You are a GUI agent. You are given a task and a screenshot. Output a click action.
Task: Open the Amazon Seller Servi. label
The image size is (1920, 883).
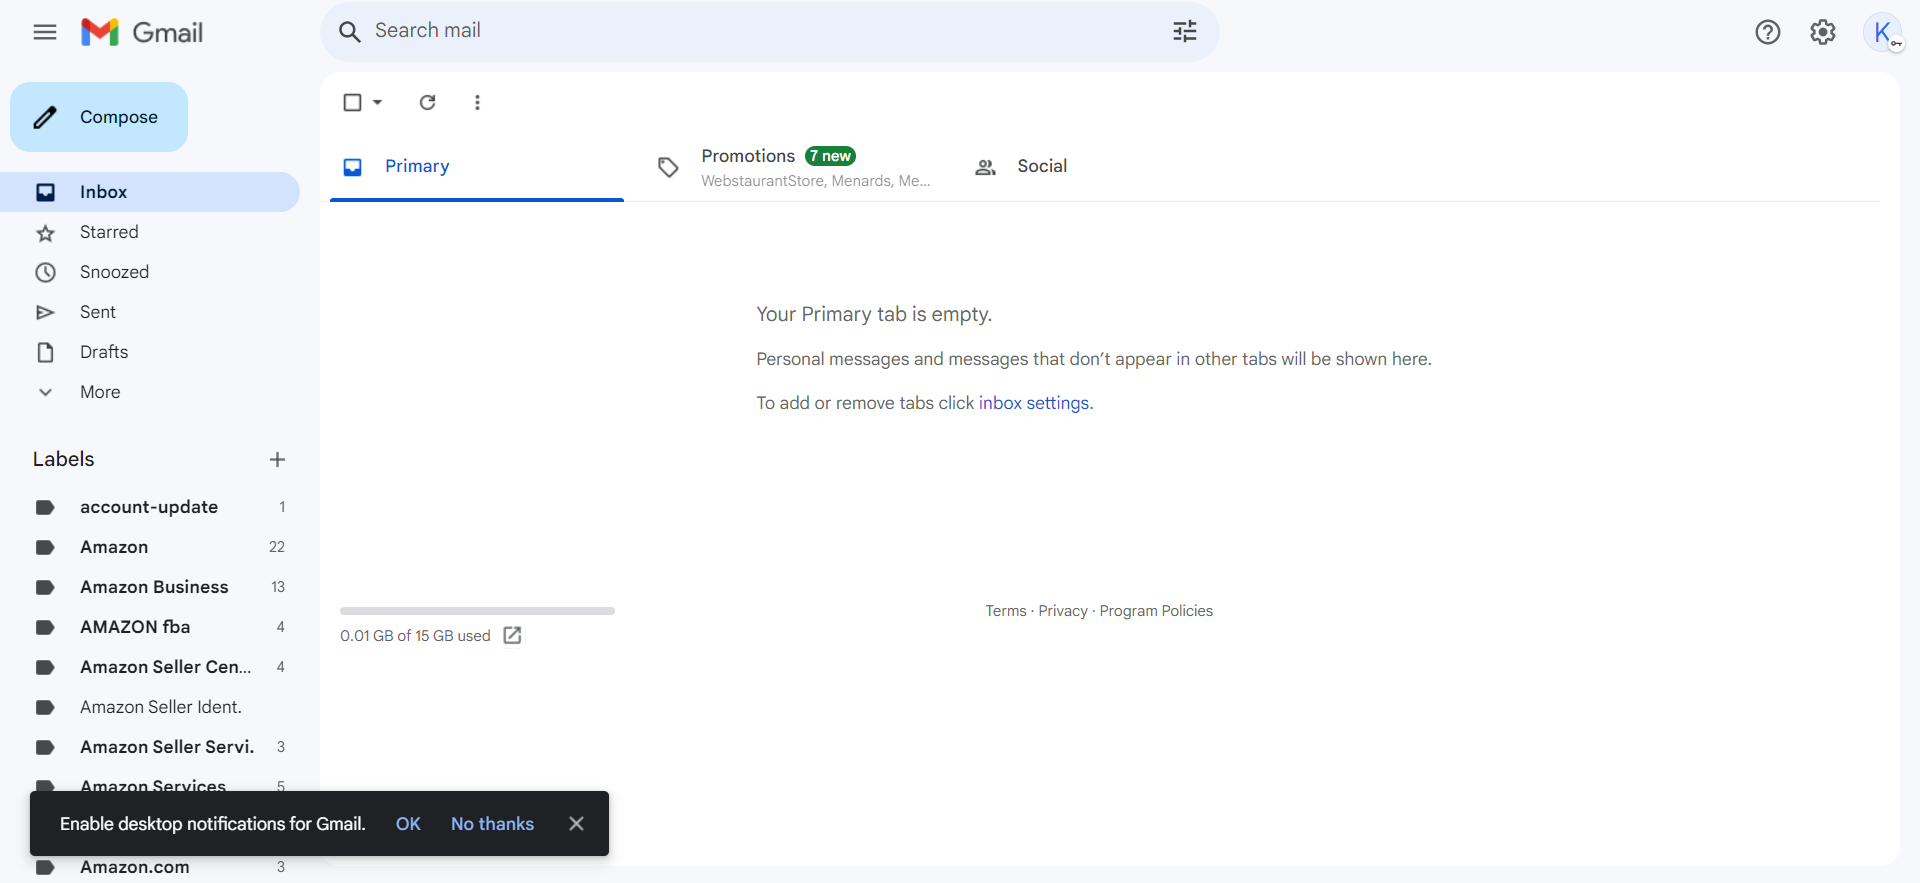click(150, 747)
